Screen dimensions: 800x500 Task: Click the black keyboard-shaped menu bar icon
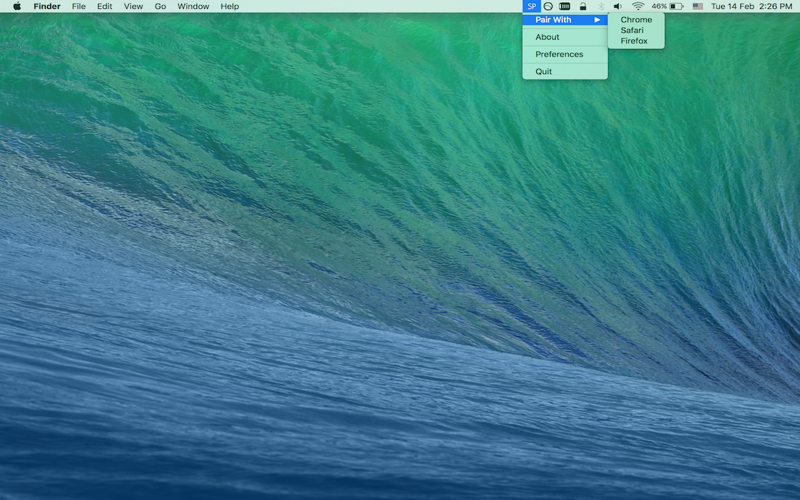point(564,6)
